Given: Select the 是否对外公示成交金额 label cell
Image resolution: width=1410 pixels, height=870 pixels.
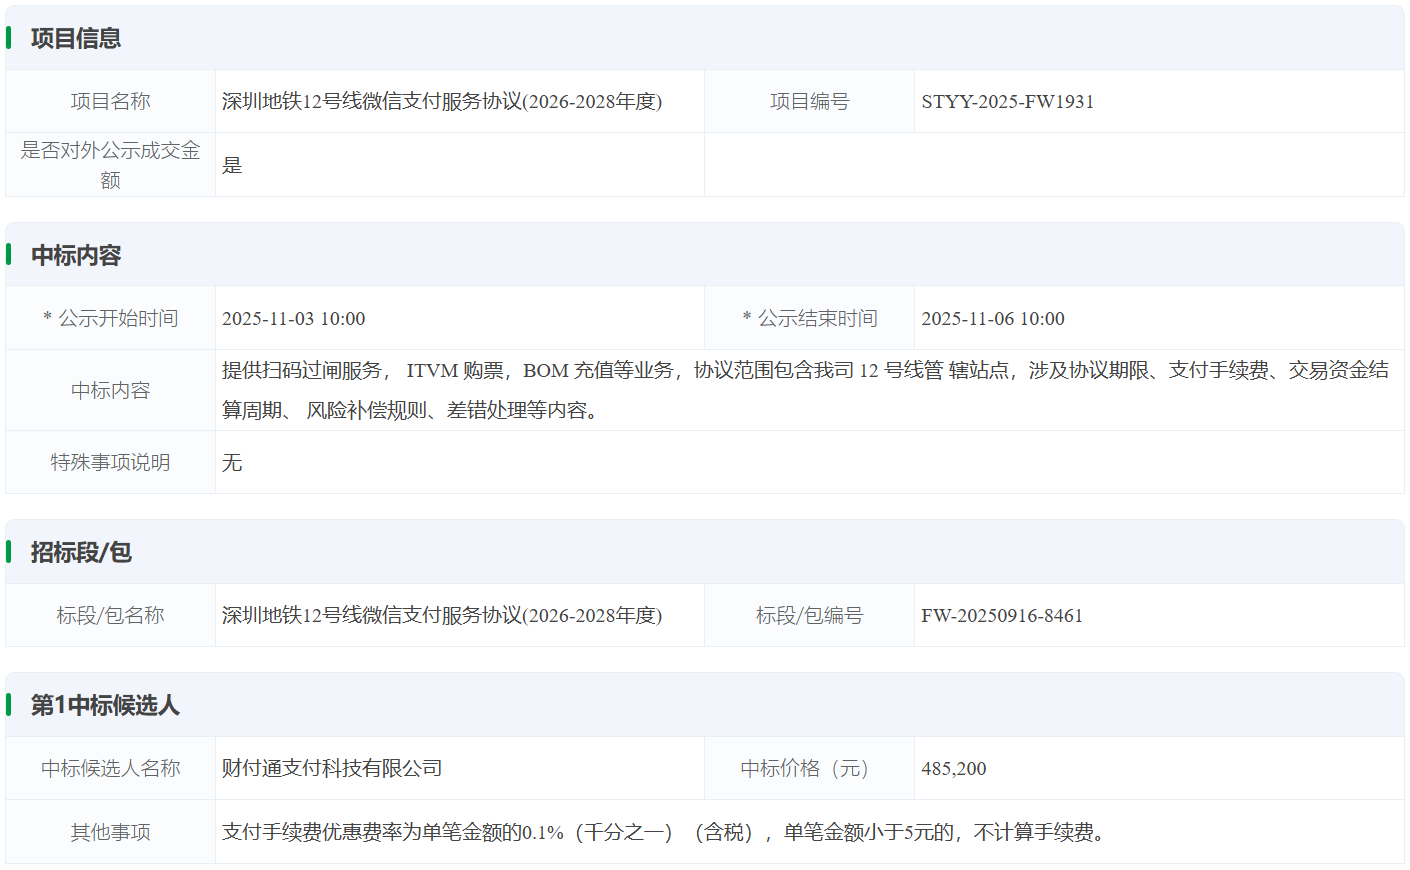Looking at the screenshot, I should click(x=110, y=165).
